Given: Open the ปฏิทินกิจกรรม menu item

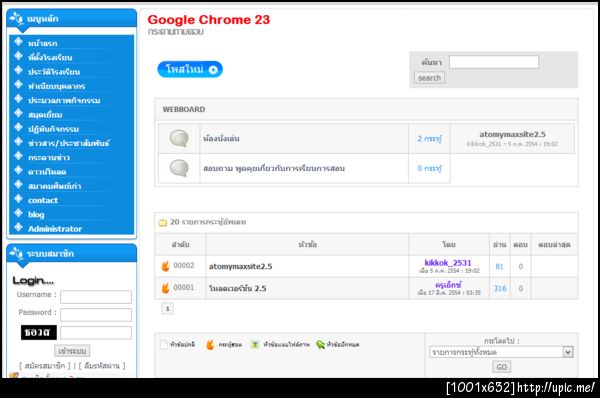Looking at the screenshot, I should (x=54, y=129).
